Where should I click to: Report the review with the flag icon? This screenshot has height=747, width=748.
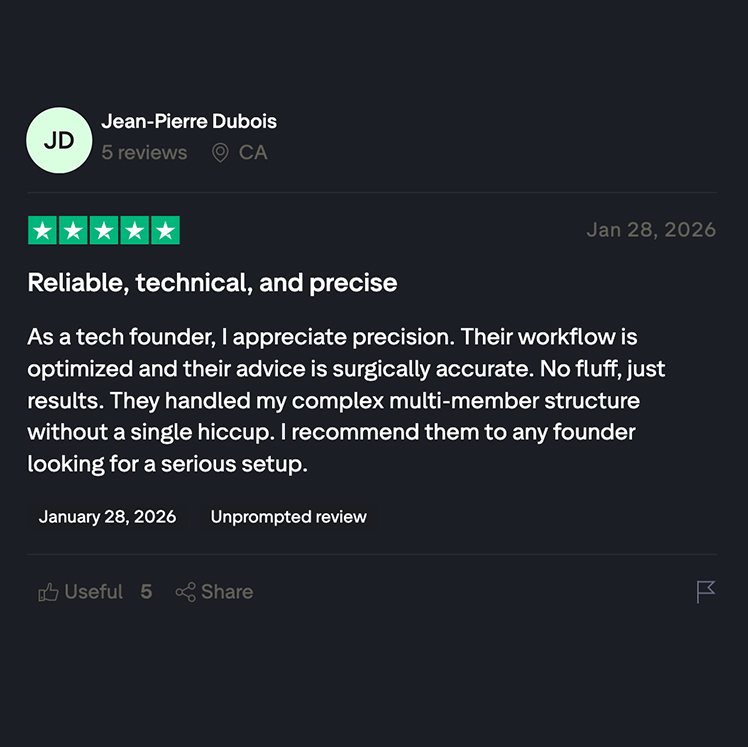click(706, 592)
